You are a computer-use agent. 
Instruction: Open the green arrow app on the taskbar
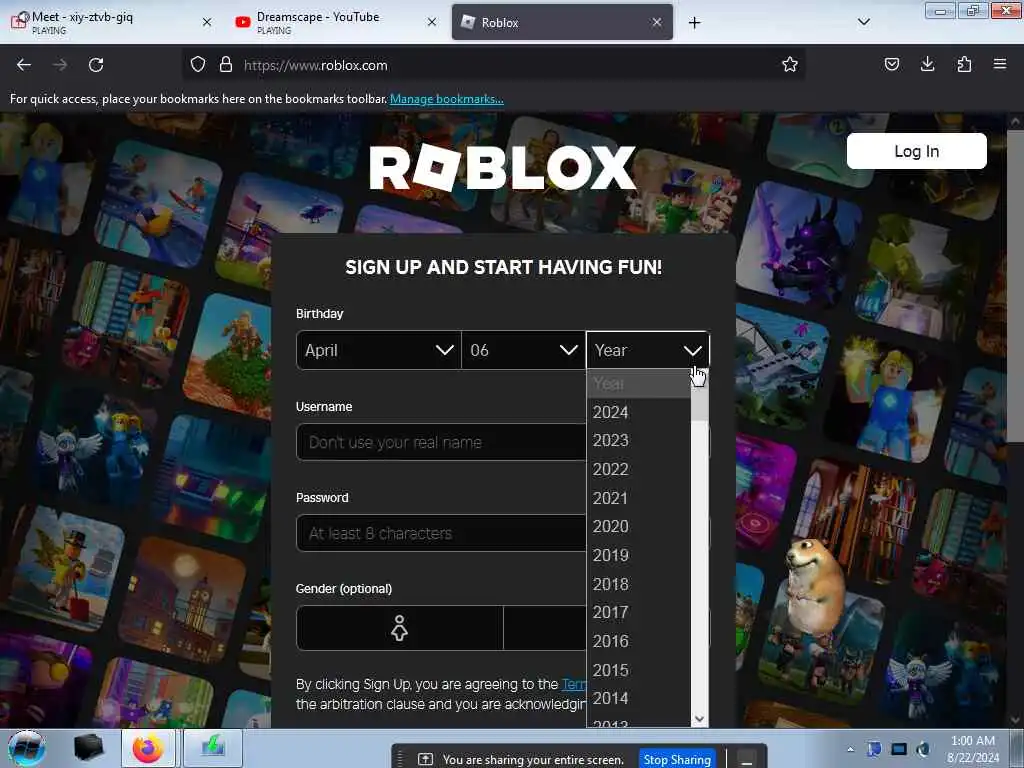point(213,748)
